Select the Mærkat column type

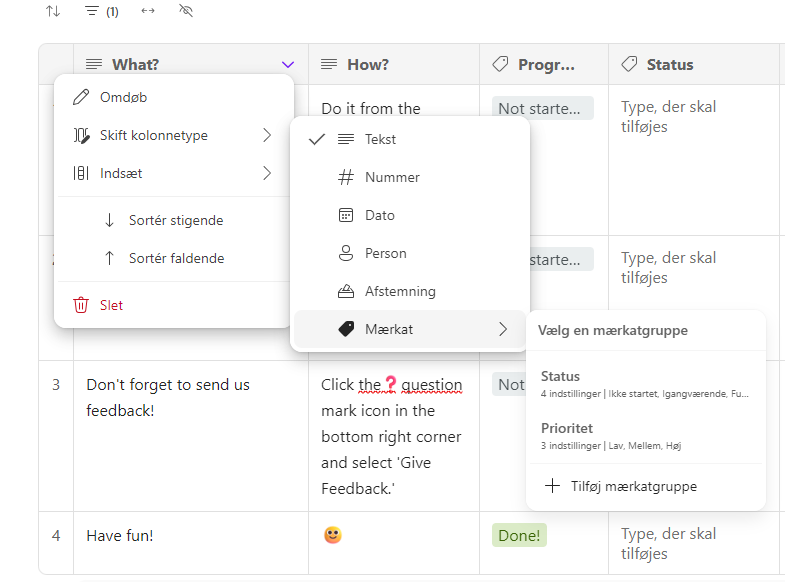(410, 329)
